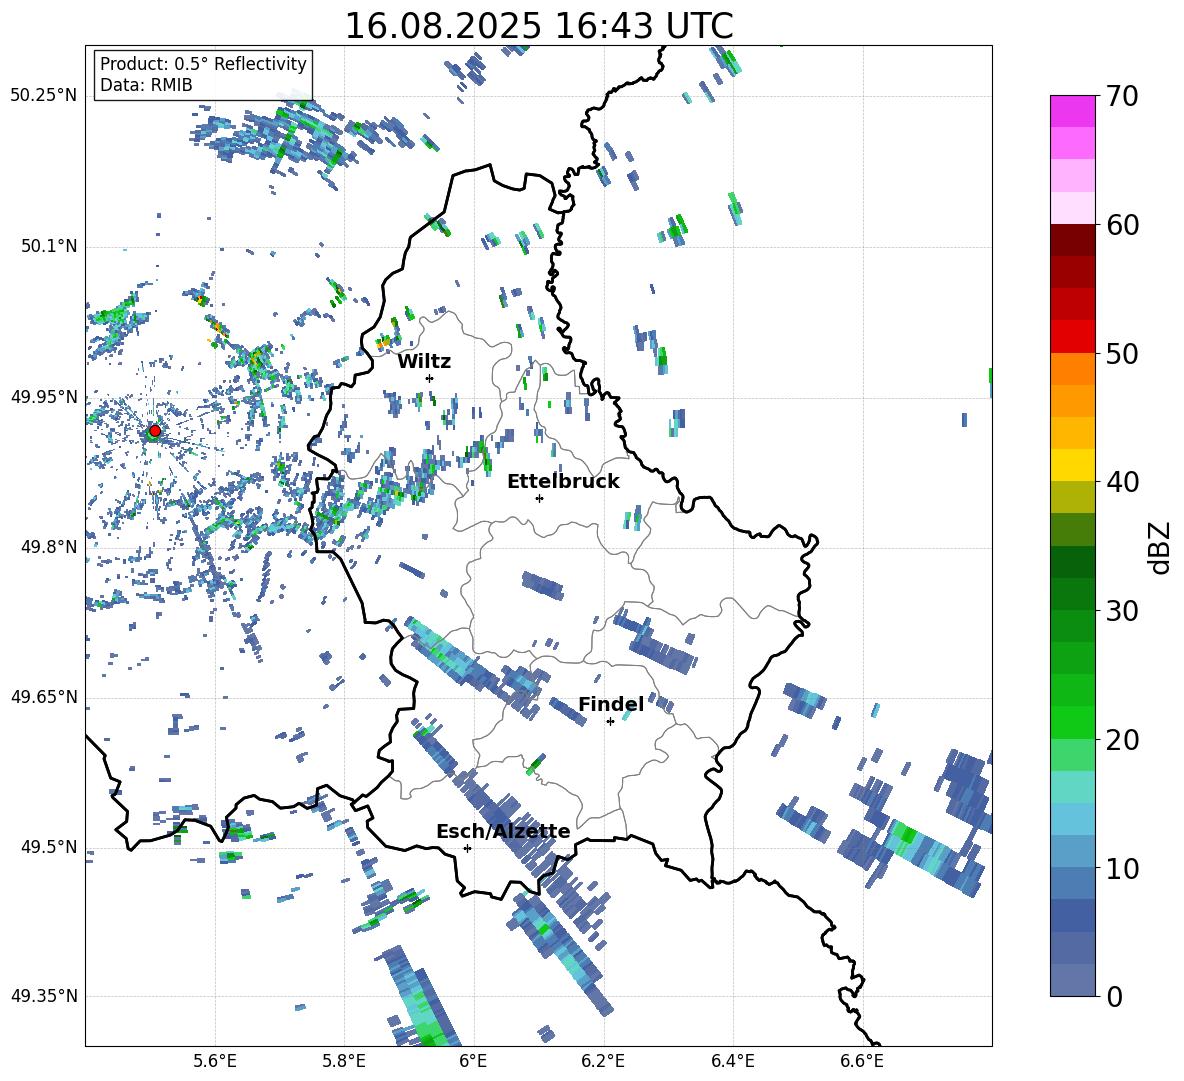The image size is (1184, 1081).
Task: Click the 5.8°E longitude label
Action: pos(344,1061)
